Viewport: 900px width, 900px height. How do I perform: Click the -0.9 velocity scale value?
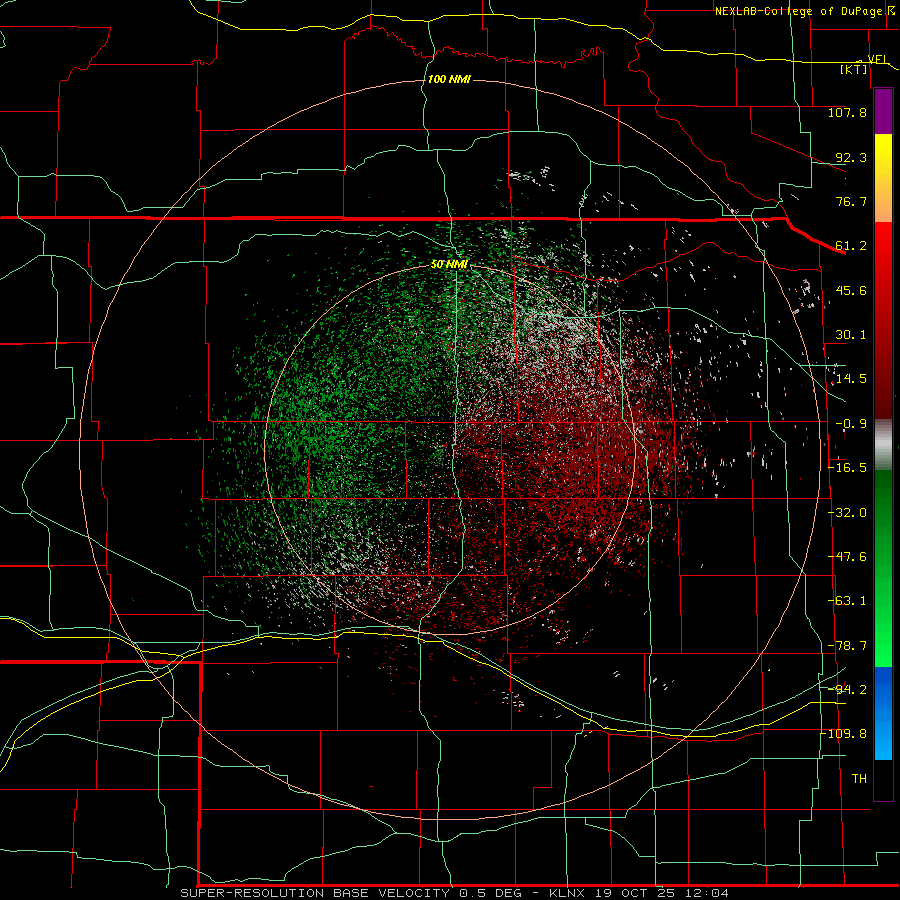pyautogui.click(x=851, y=424)
